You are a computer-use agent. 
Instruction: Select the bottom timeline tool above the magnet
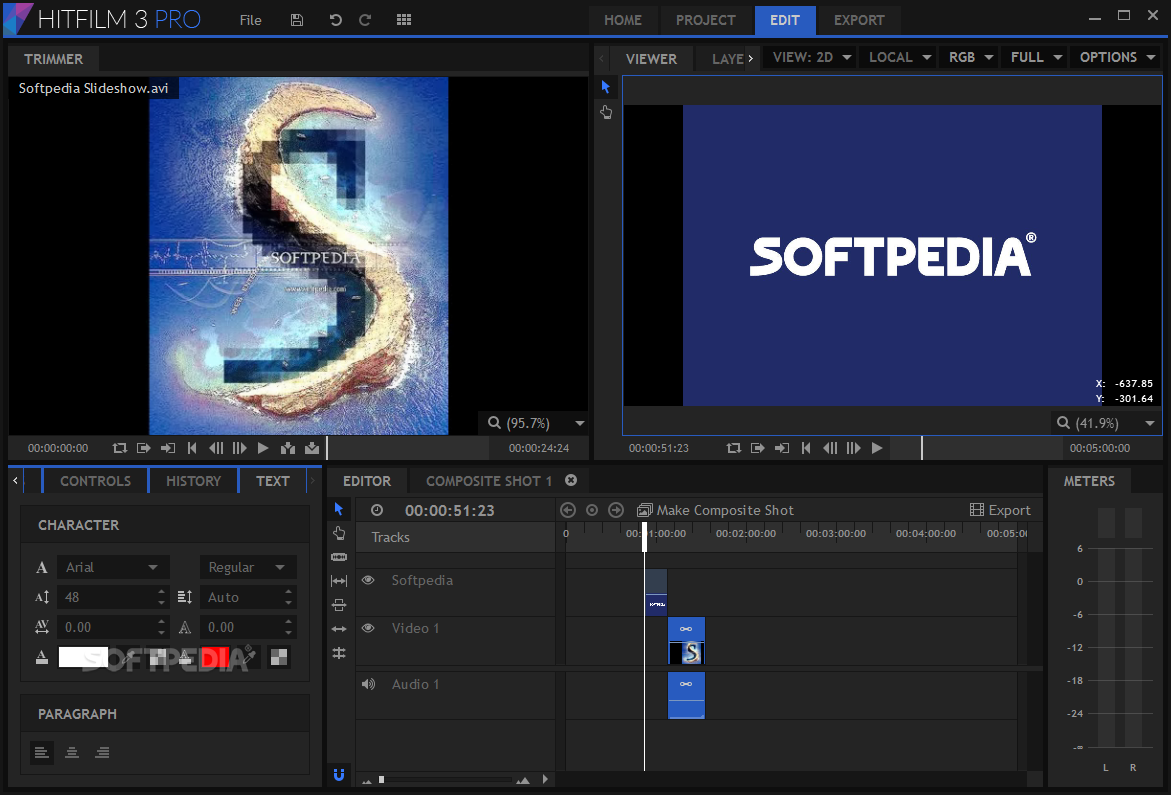339,653
